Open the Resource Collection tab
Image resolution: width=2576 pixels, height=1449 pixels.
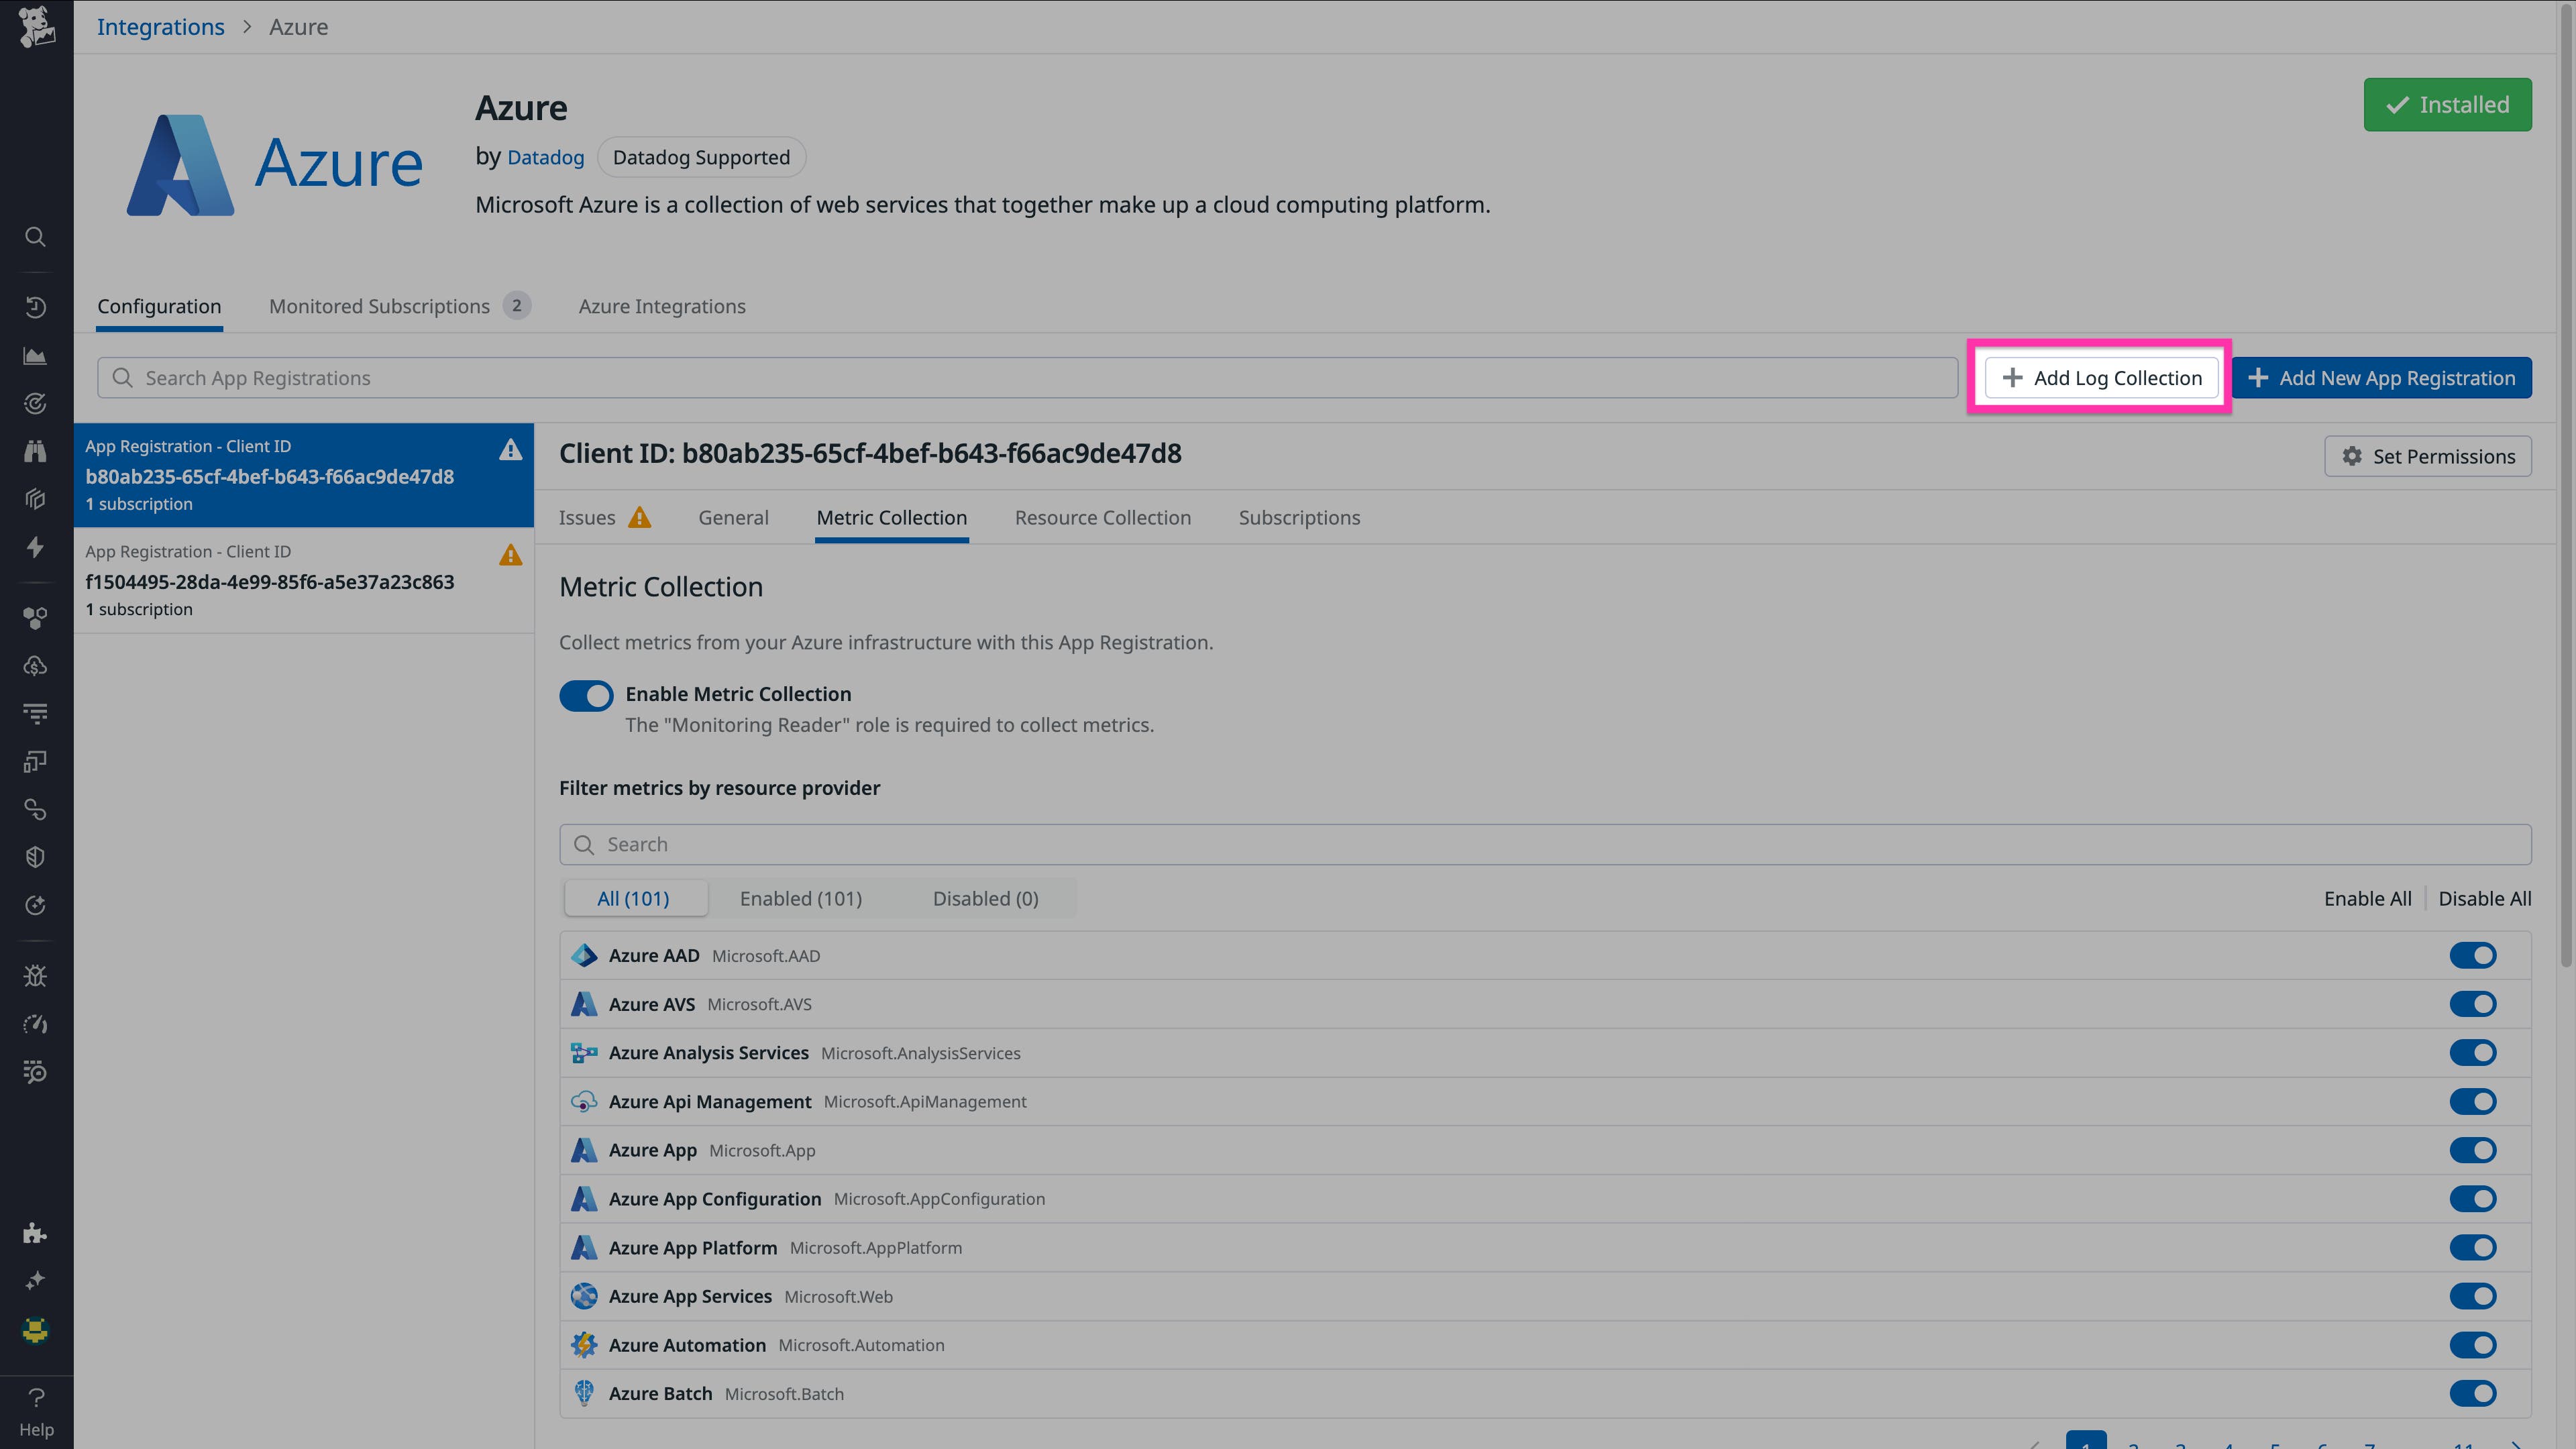coord(1102,517)
